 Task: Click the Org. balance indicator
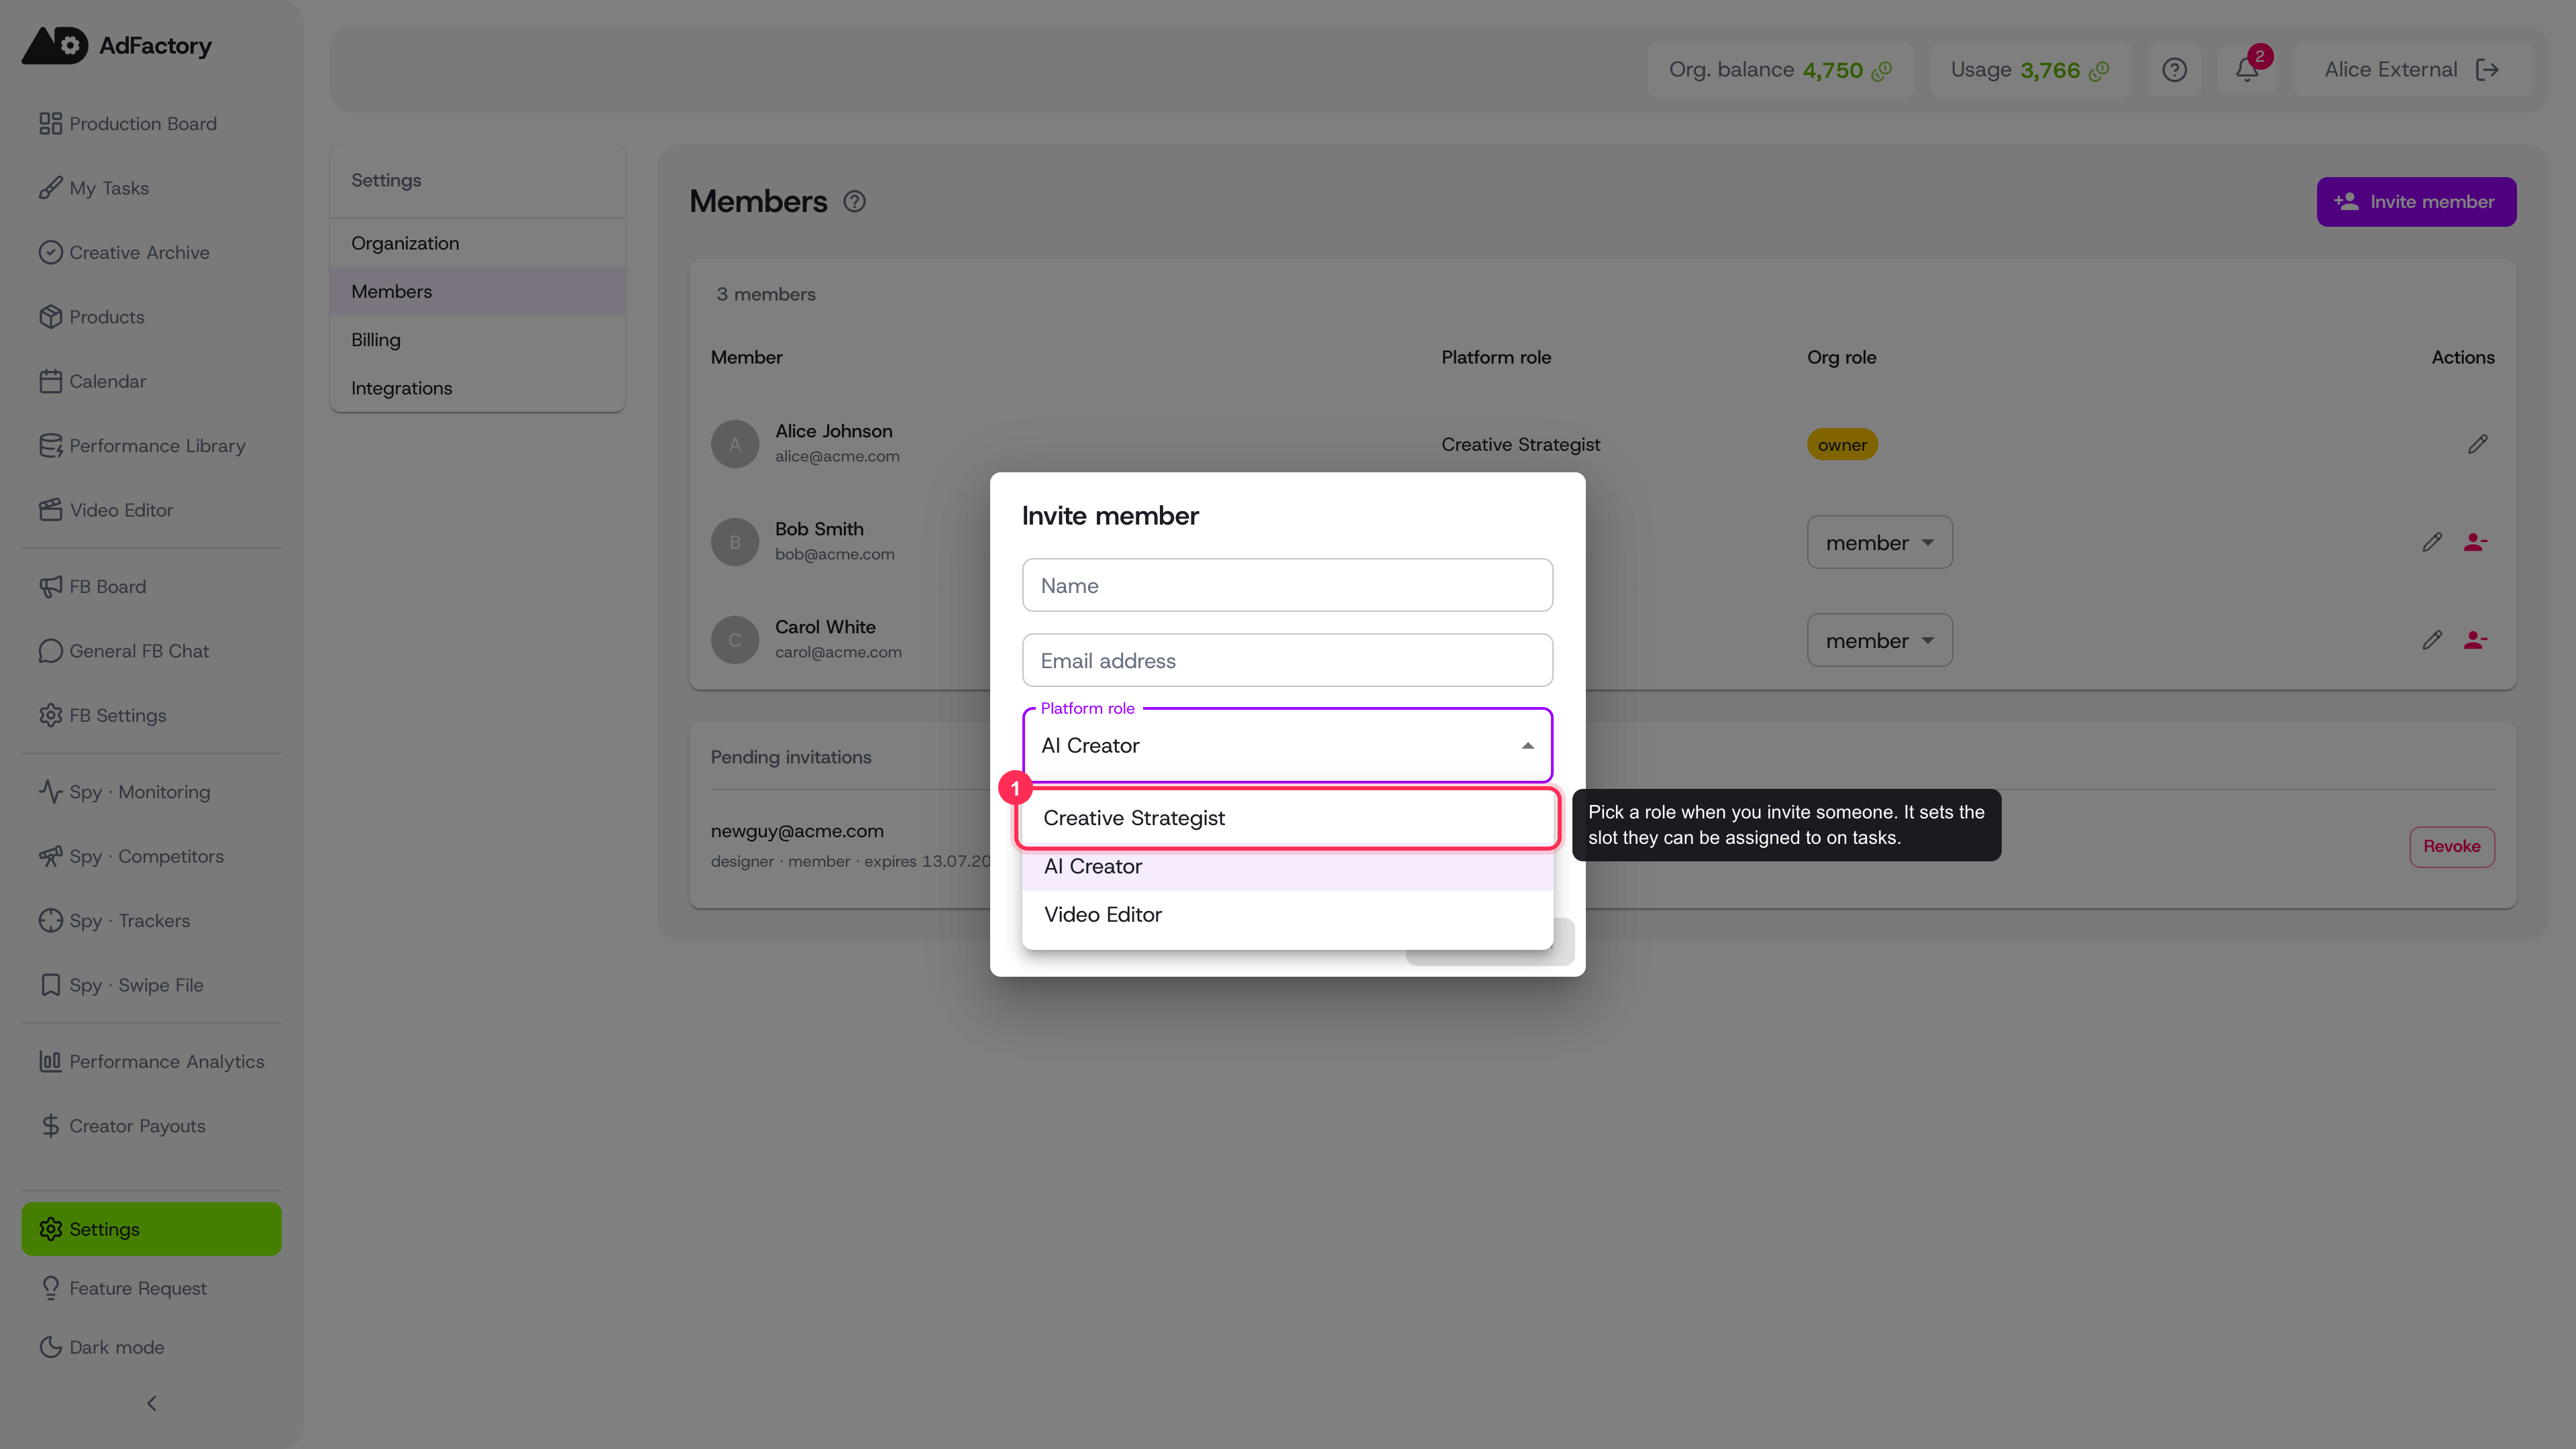point(1780,70)
